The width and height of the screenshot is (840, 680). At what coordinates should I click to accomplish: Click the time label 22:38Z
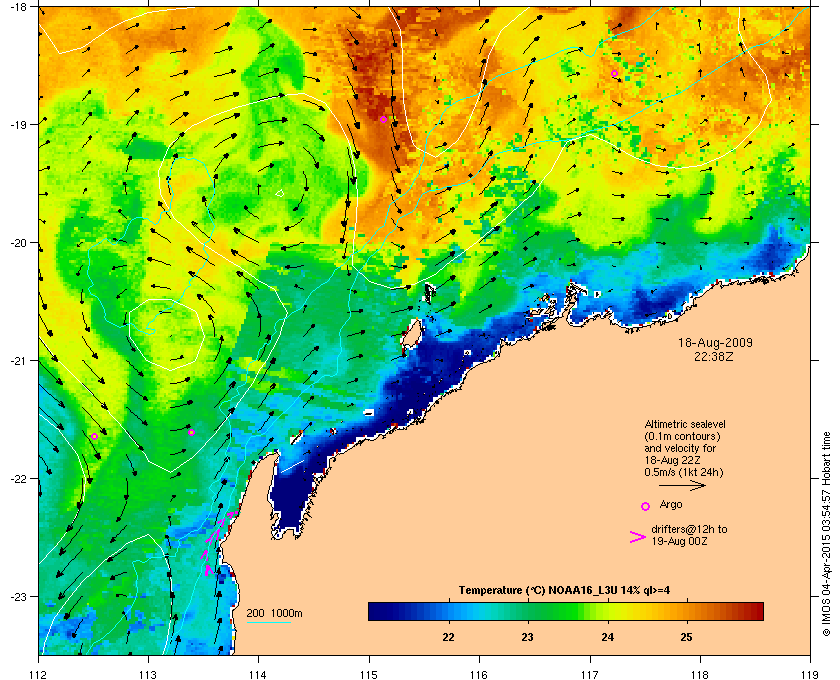click(x=714, y=356)
